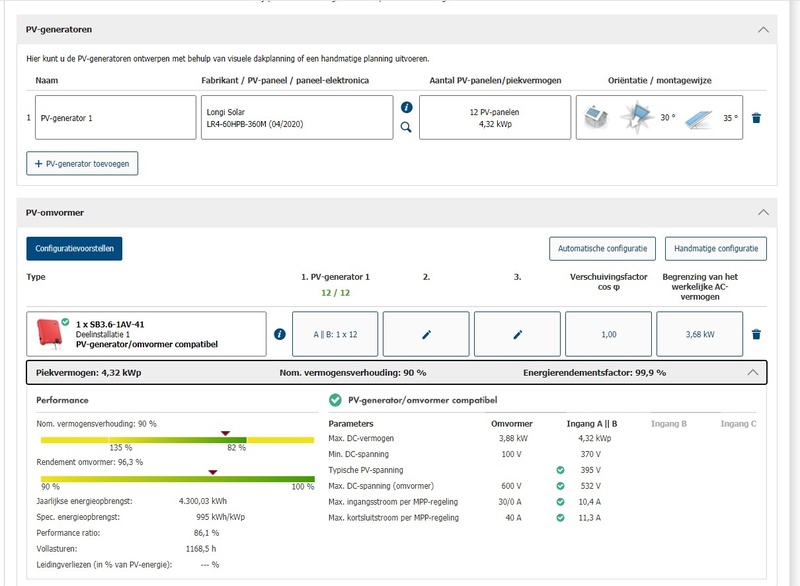Open Configuratievoorstellen
This screenshot has width=800, height=586.
tap(74, 248)
